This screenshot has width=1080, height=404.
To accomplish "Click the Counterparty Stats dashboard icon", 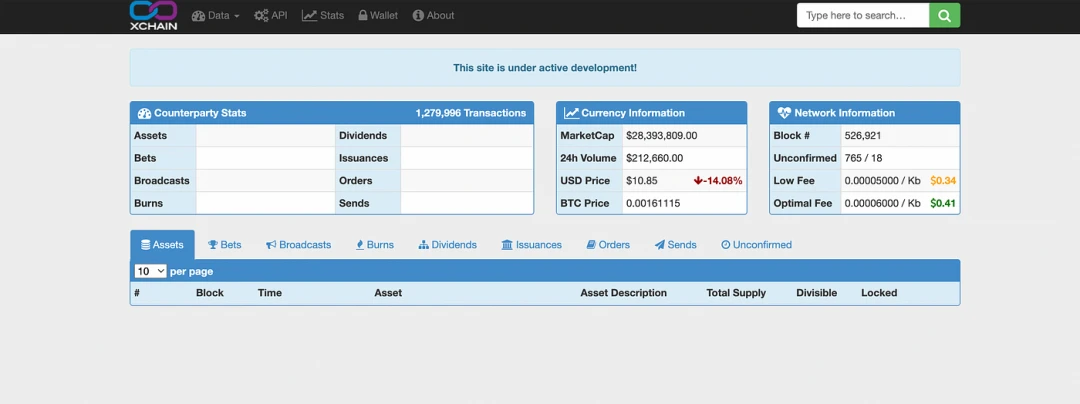I will (x=144, y=113).
